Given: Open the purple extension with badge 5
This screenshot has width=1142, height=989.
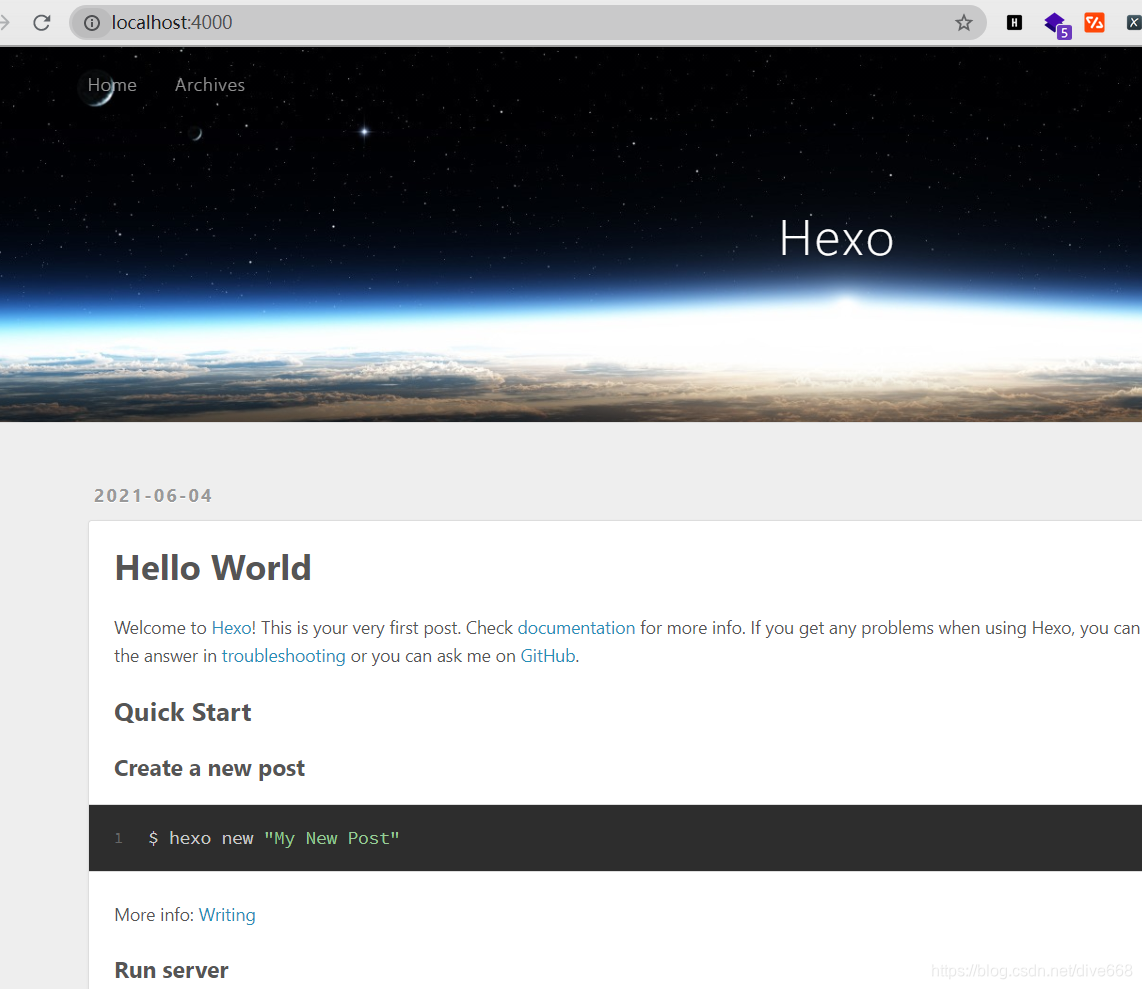Looking at the screenshot, I should point(1057,25).
